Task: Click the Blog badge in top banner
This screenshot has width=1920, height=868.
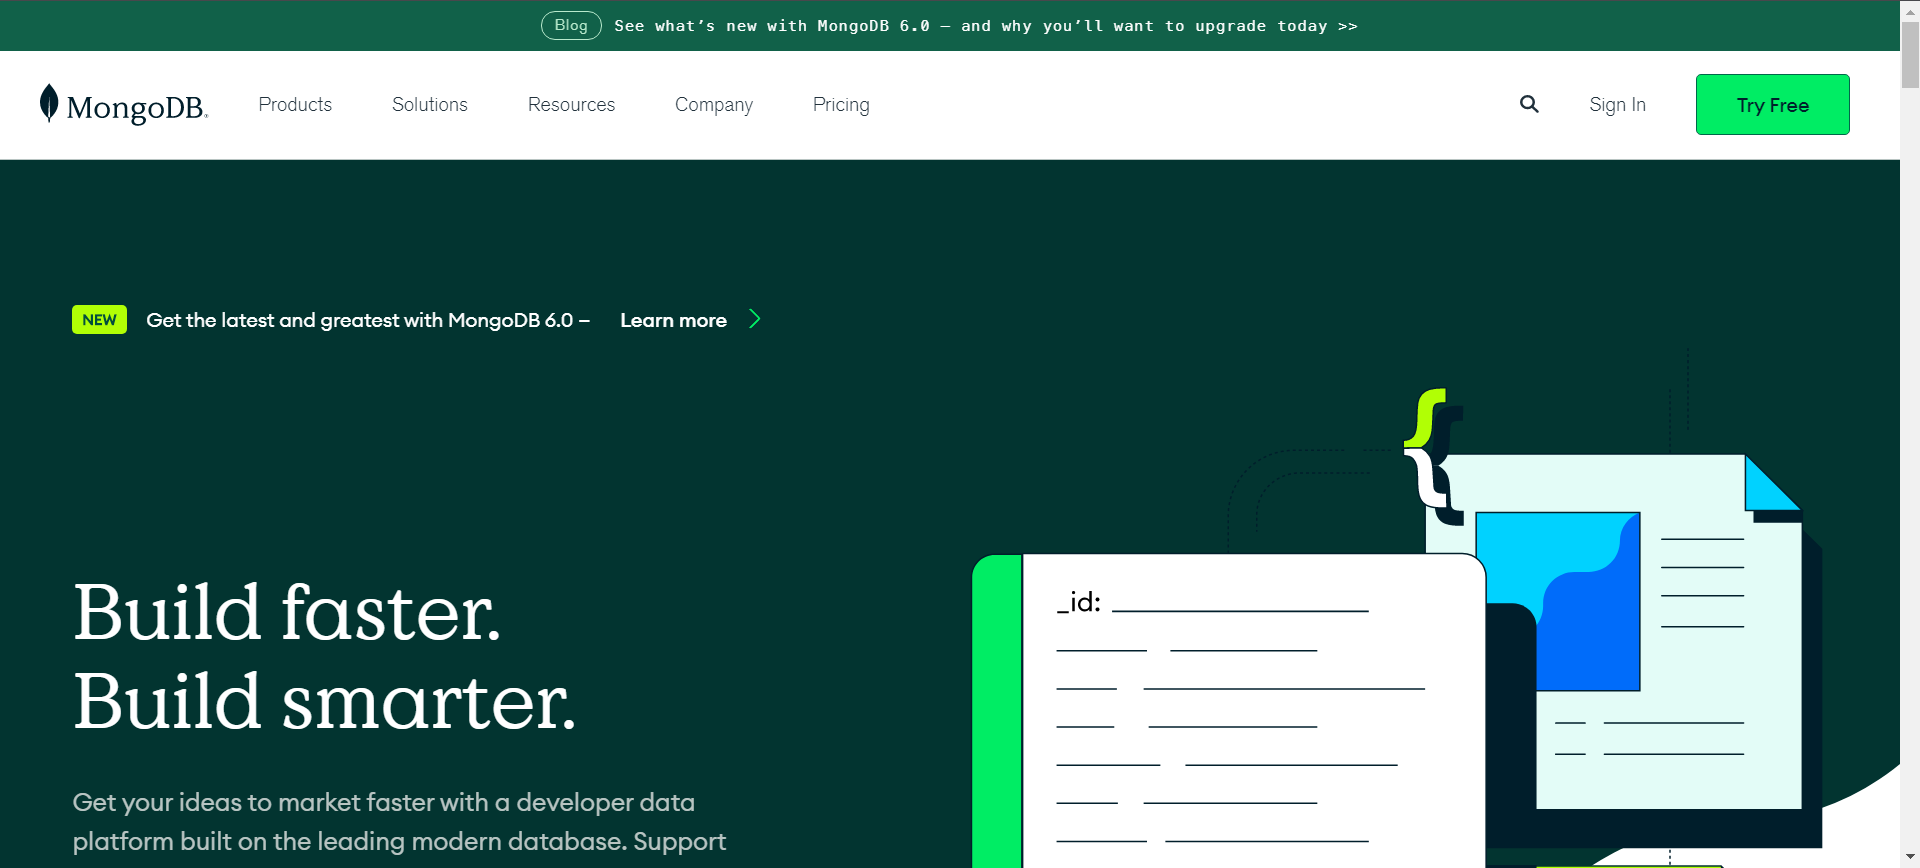Action: coord(571,25)
